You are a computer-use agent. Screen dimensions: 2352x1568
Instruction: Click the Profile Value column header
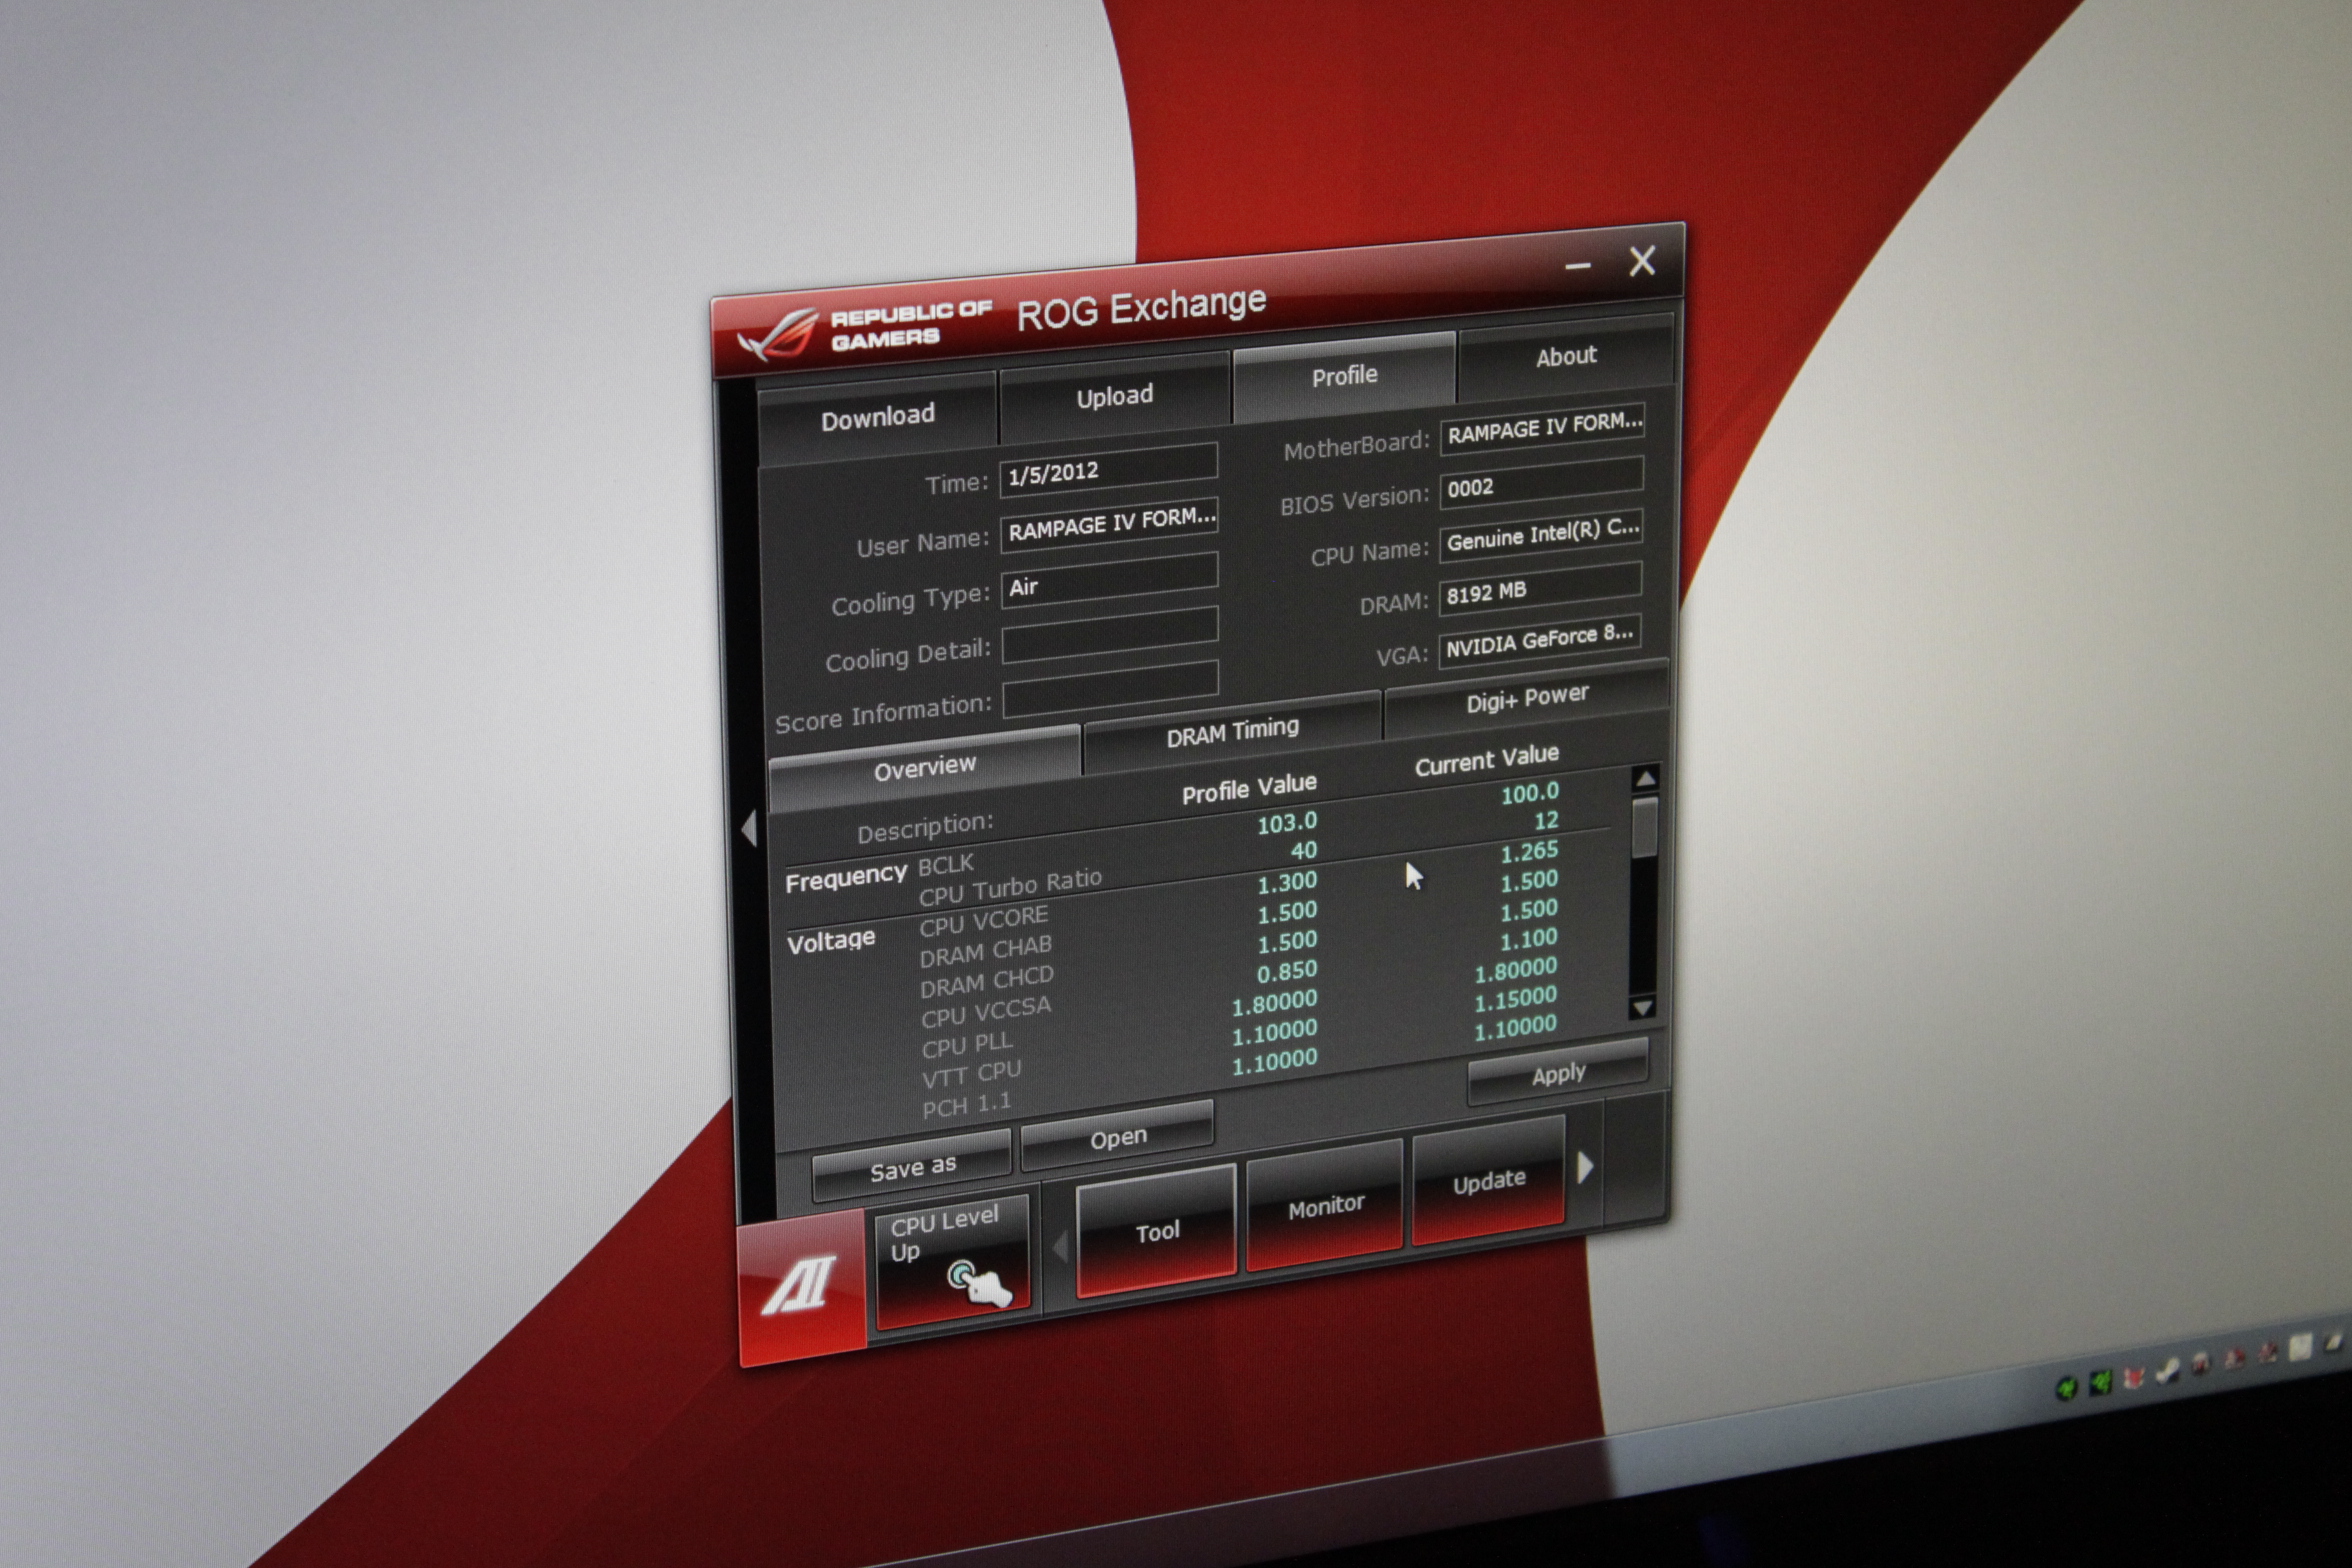1248,788
